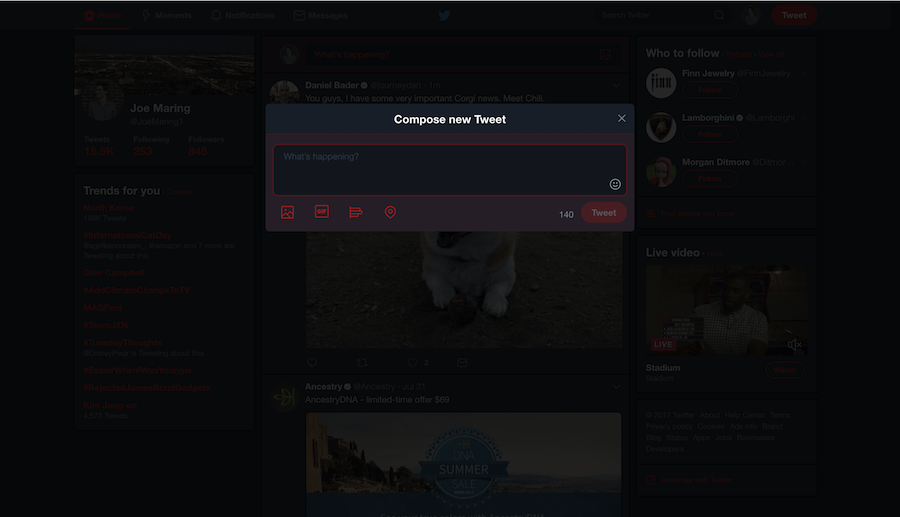
Task: Retweet the Daniel Bader corgi tweet
Action: point(362,363)
